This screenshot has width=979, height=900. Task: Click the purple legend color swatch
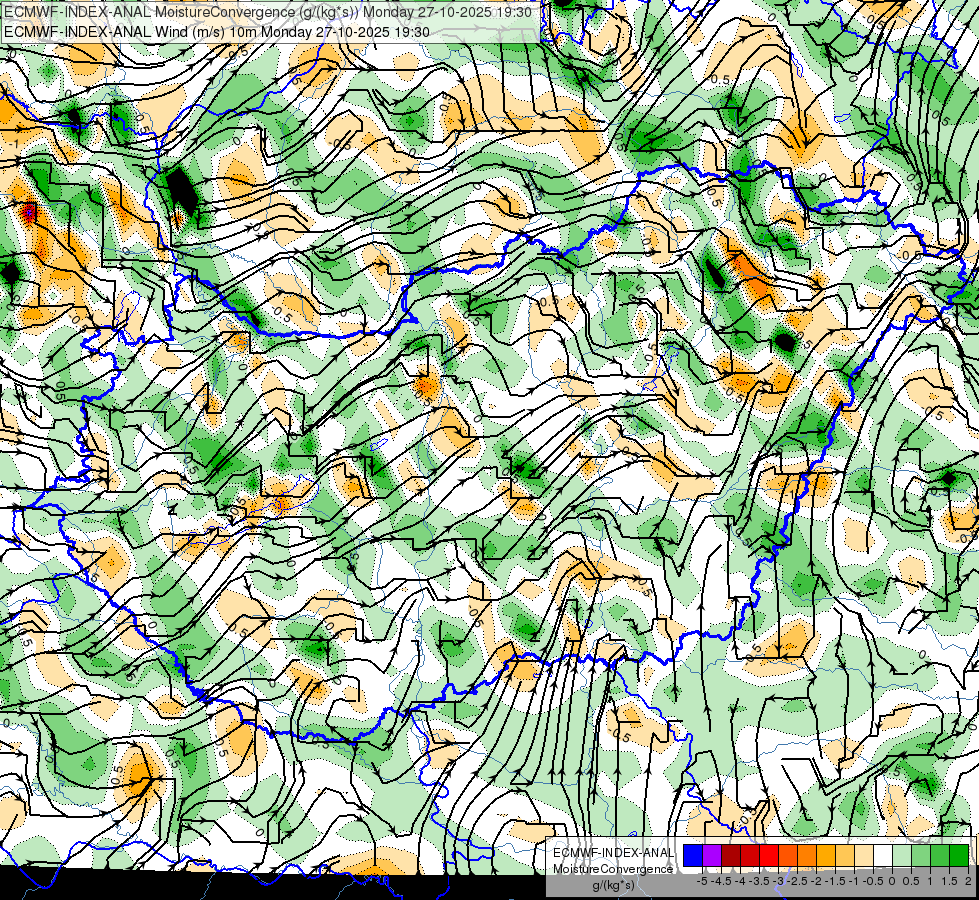(712, 855)
